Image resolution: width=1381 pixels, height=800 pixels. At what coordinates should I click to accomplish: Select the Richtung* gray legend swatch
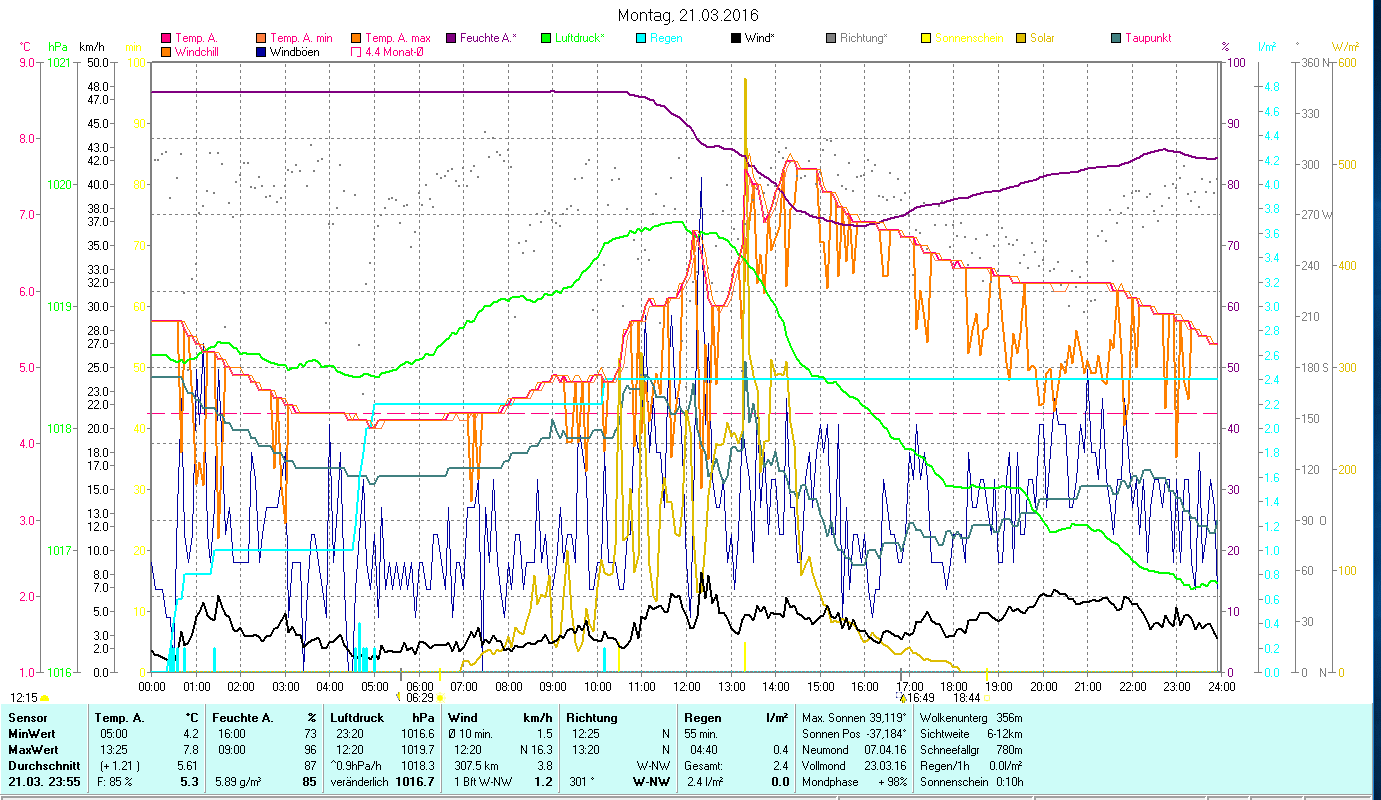831,39
